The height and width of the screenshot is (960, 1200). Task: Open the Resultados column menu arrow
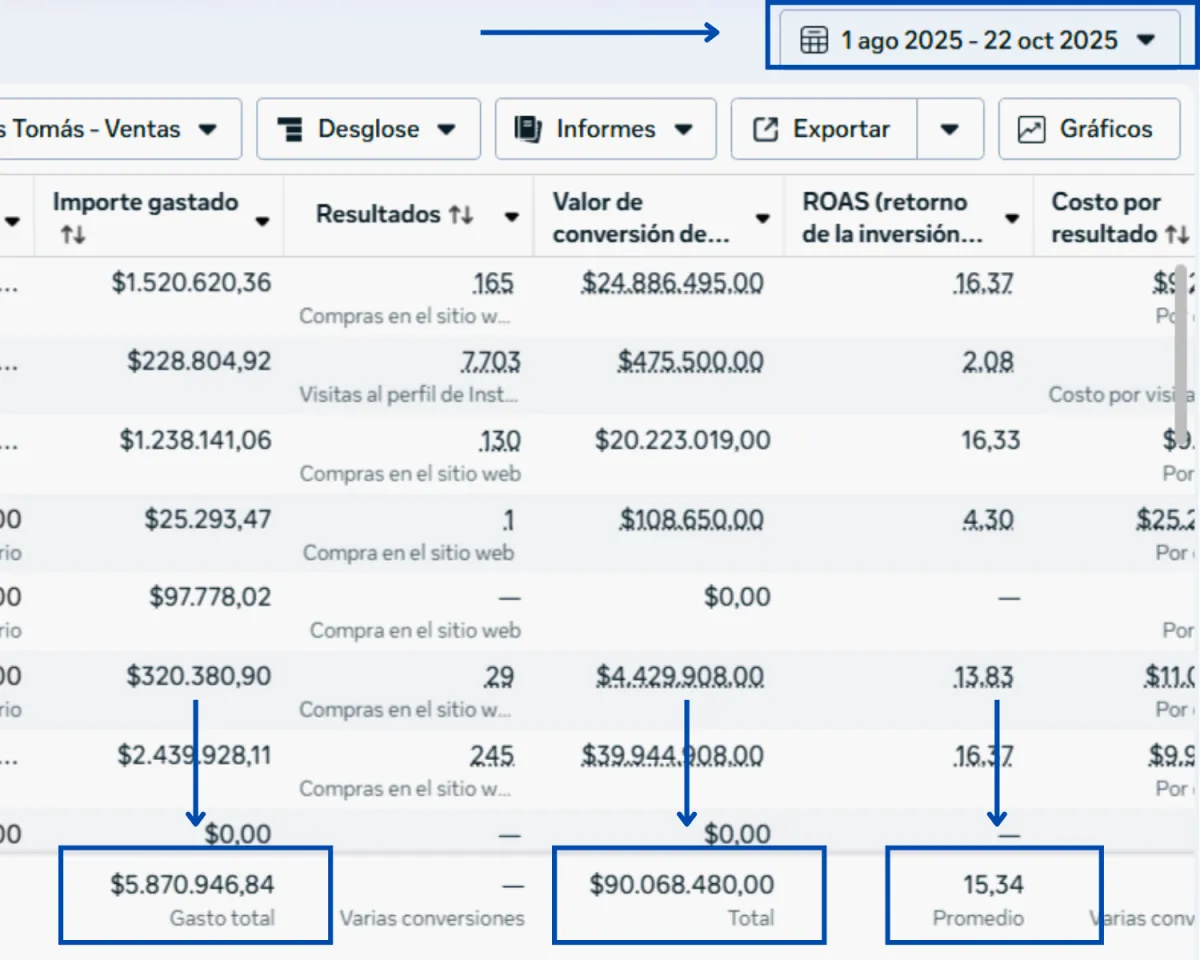[512, 216]
